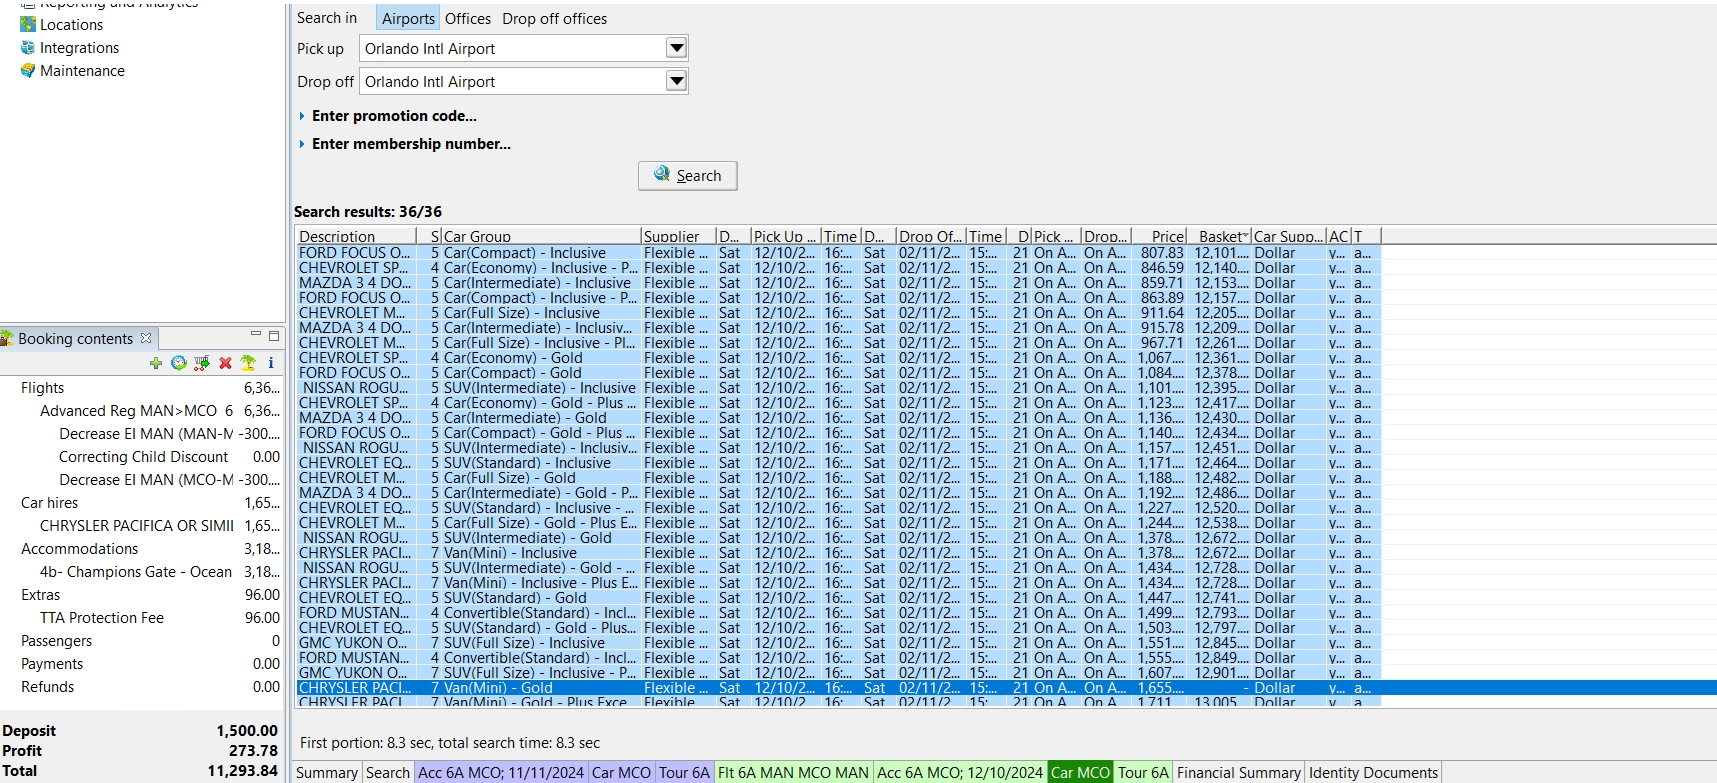This screenshot has width=1717, height=783.
Task: Select the Payments row in Booking contents
Action: [x=140, y=664]
